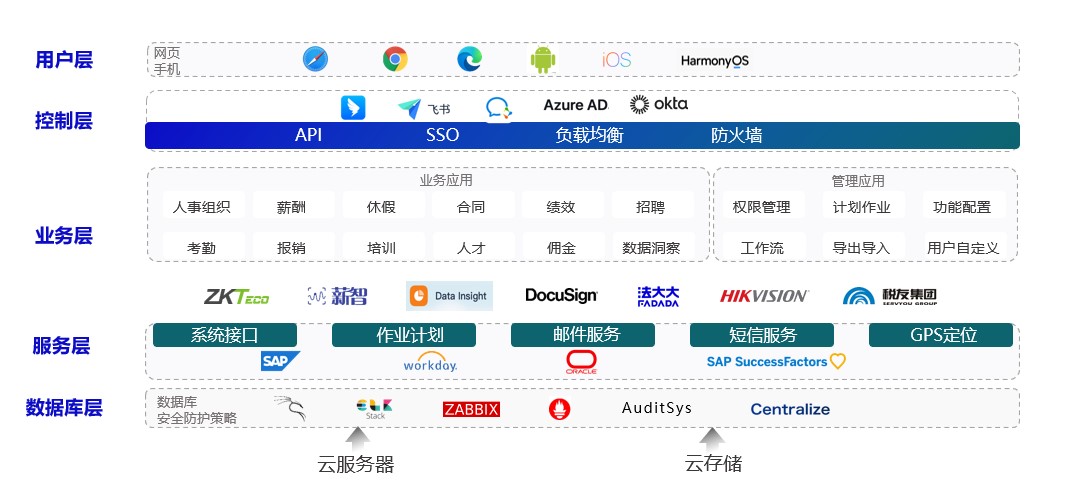Select the 邮件服务 service block

586,335
